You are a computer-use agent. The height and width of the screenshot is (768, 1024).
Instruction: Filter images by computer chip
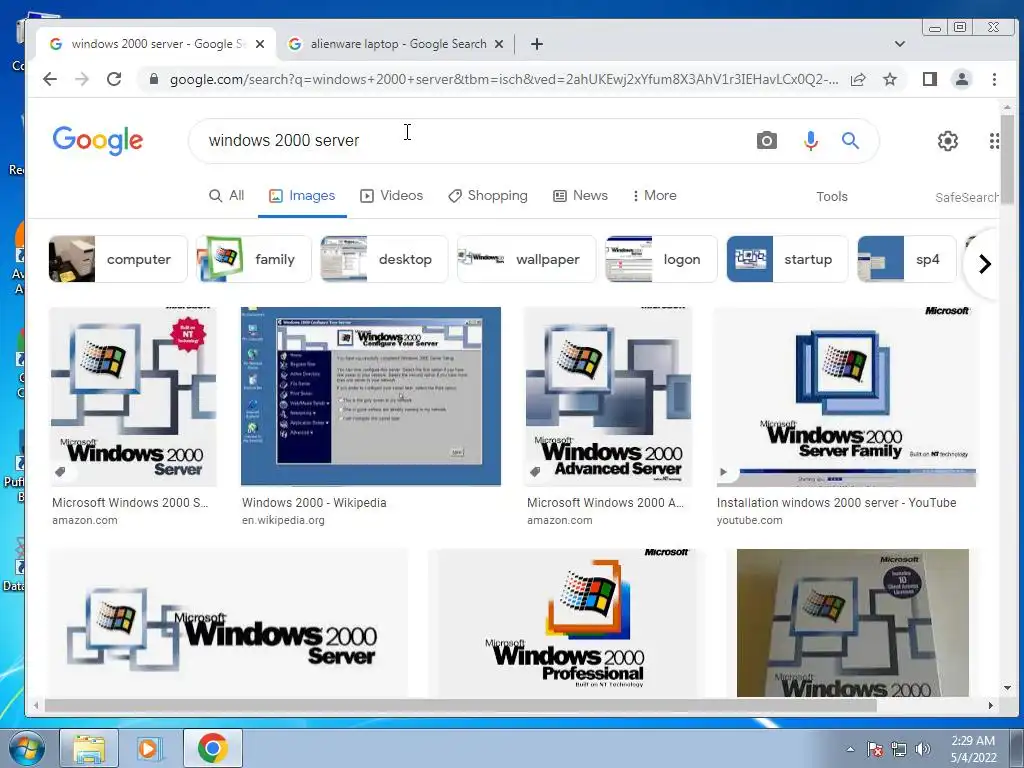pos(118,259)
